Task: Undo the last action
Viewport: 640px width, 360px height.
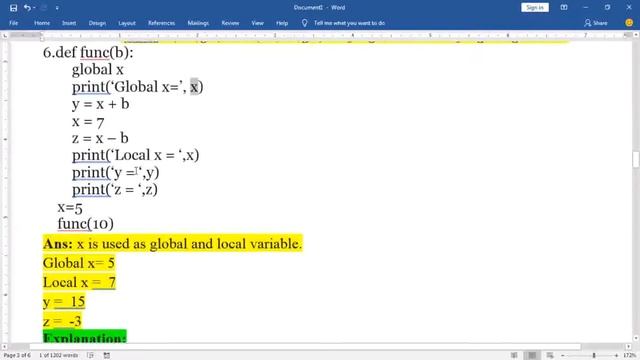Action: (x=27, y=8)
